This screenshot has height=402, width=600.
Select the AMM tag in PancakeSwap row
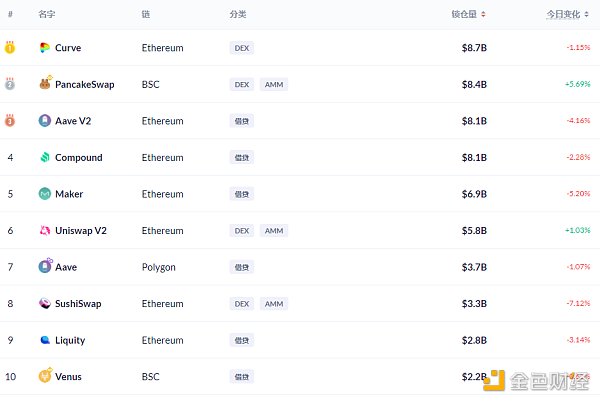pyautogui.click(x=274, y=85)
